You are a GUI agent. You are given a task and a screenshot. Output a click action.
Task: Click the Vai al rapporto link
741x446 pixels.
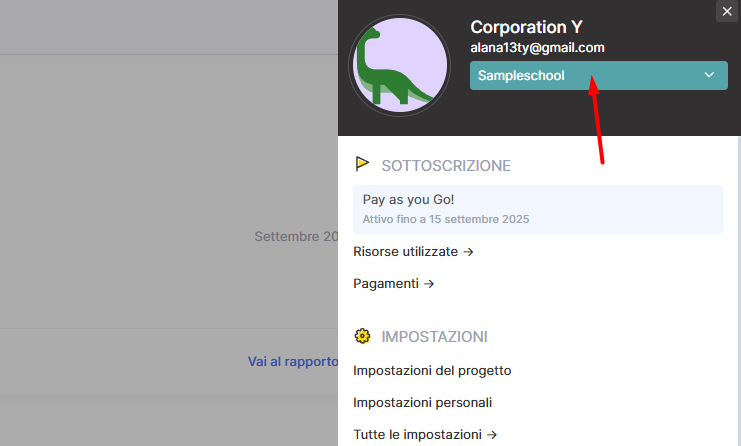tap(293, 362)
